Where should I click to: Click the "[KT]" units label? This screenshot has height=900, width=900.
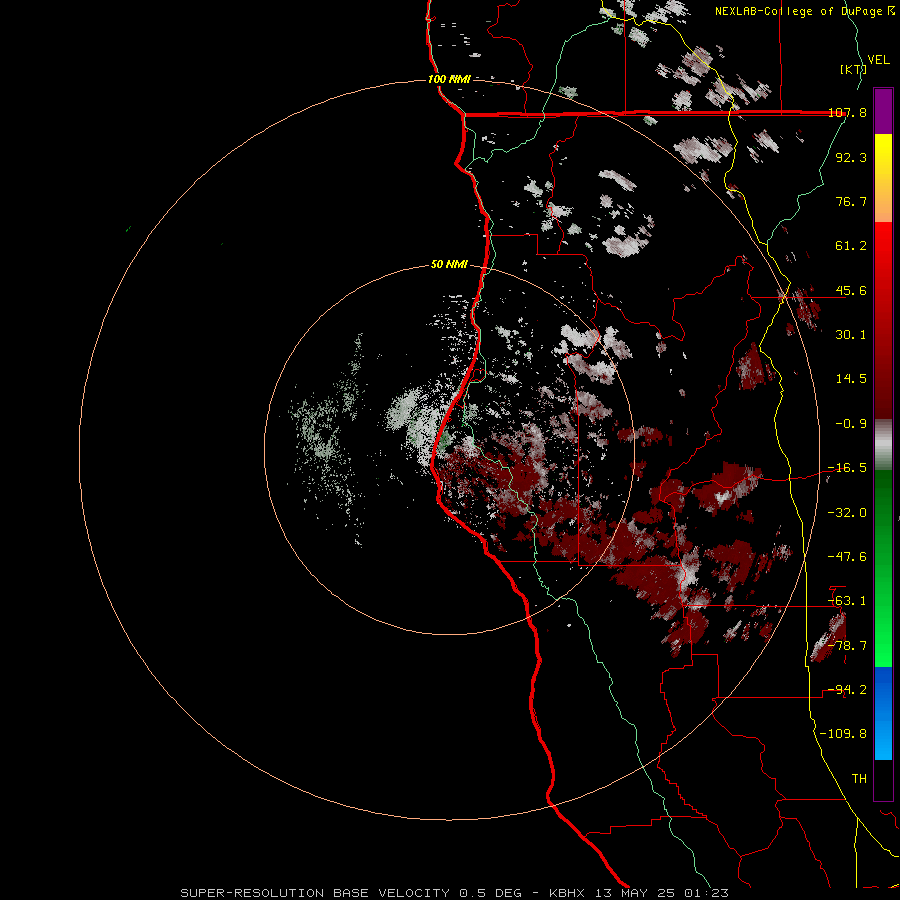853,69
